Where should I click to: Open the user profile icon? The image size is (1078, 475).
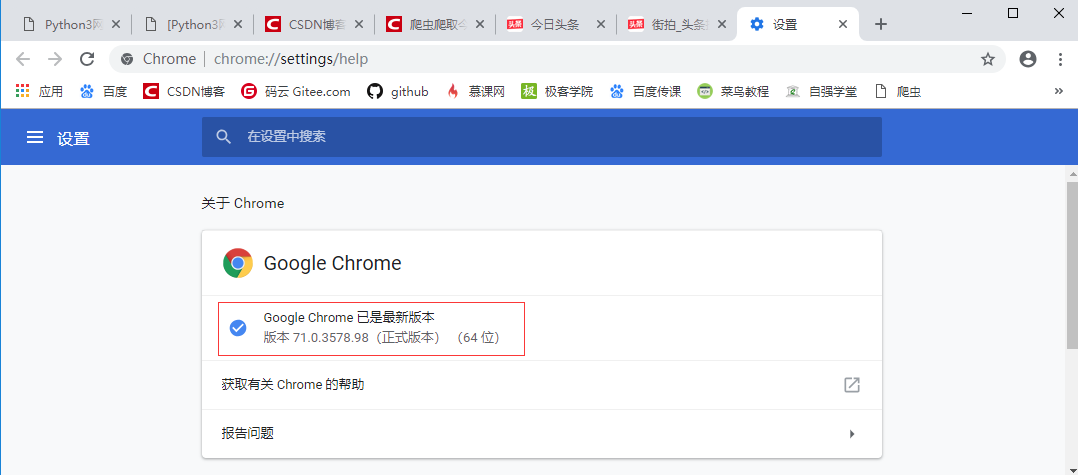[x=1028, y=59]
